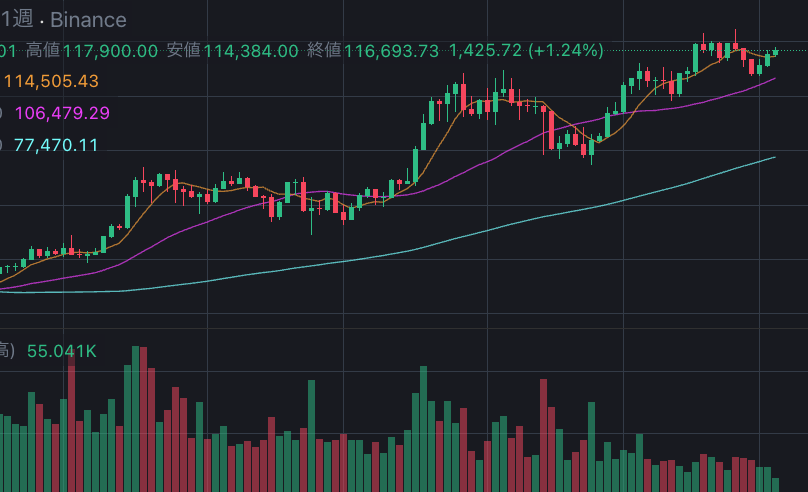Click the rightmost volume bar
808x492 pixels.
[x=775, y=482]
